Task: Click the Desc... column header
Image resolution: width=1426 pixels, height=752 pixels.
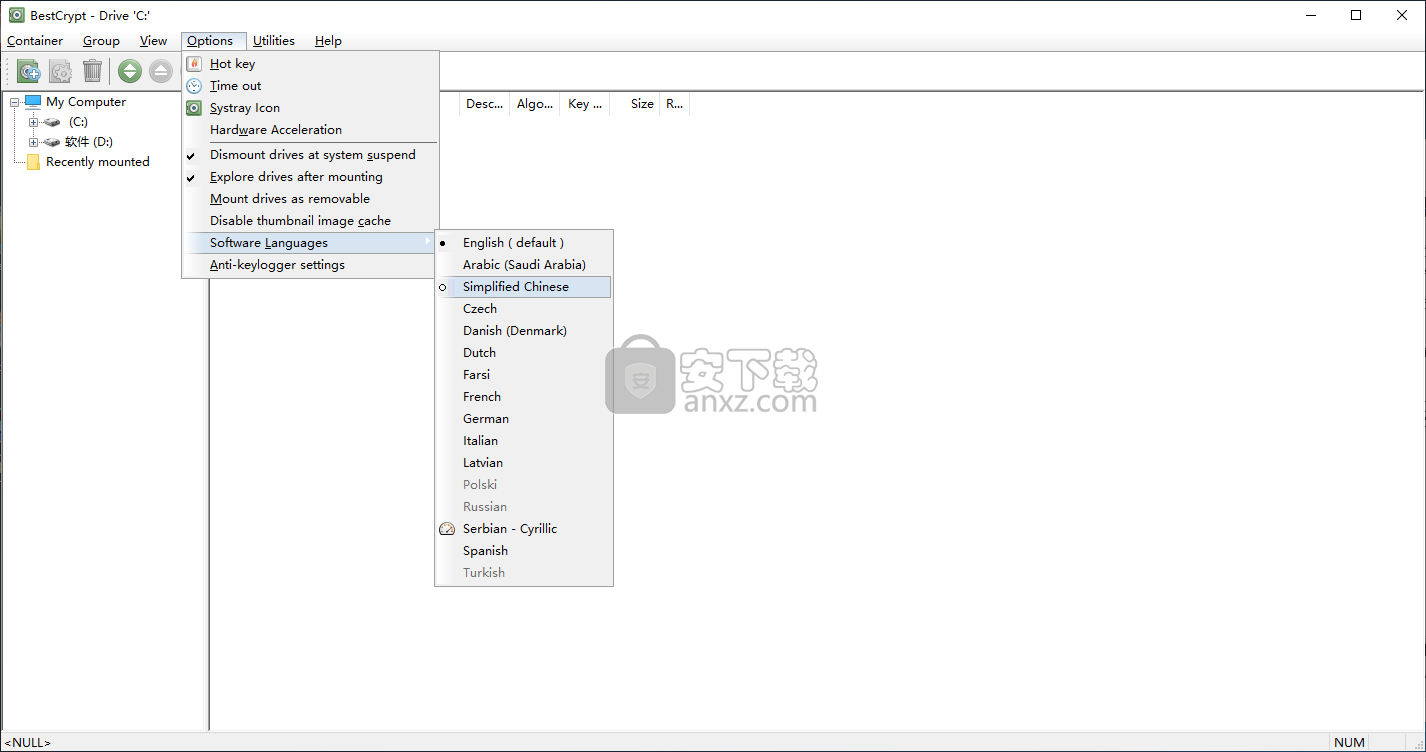Action: click(x=485, y=104)
